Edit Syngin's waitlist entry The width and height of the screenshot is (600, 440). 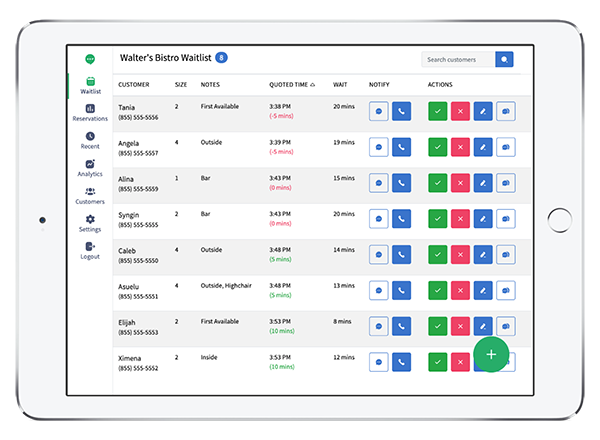tap(483, 219)
